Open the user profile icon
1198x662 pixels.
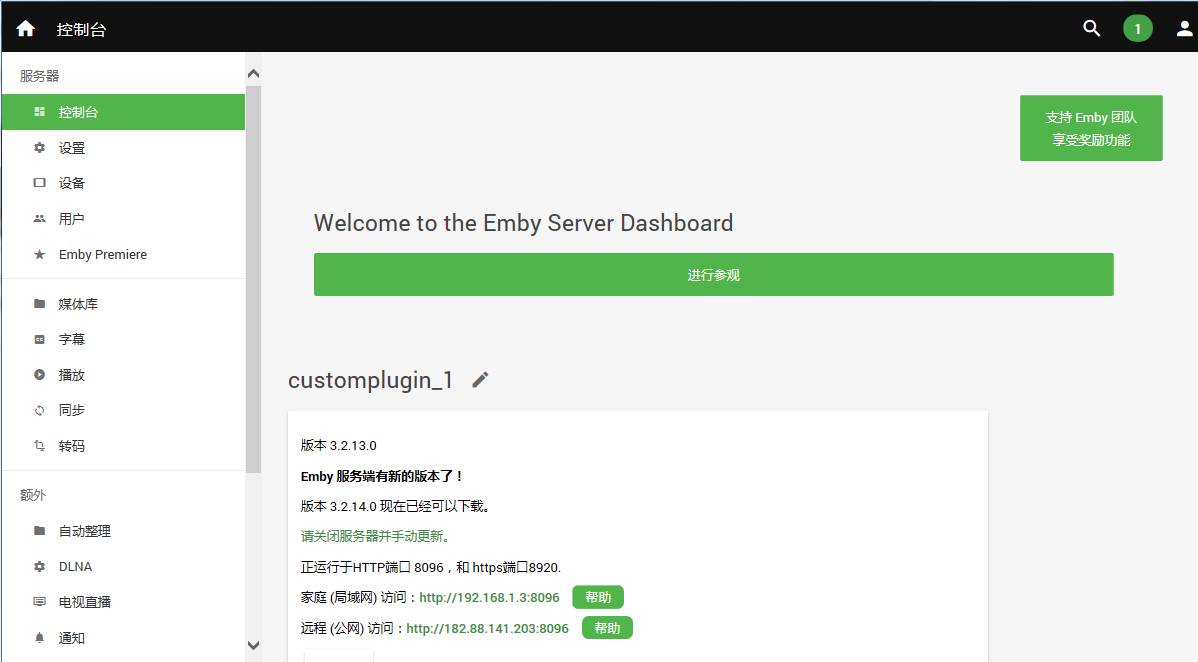[x=1184, y=28]
